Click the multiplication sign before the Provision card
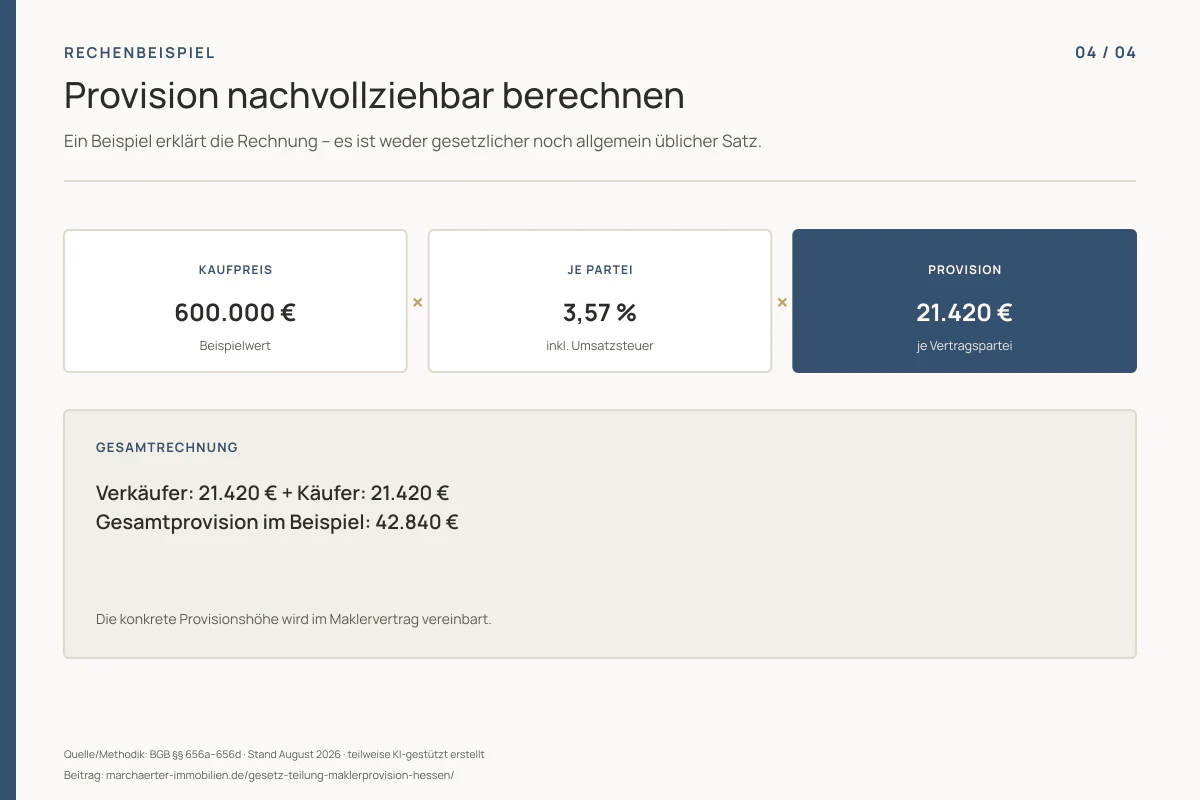The height and width of the screenshot is (800, 1200). pos(782,302)
